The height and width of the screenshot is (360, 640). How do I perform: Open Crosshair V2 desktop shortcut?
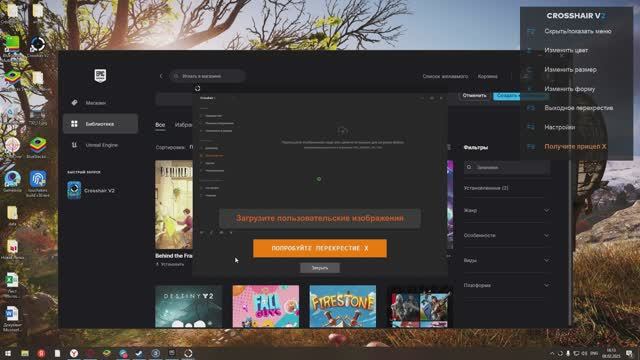[x=38, y=46]
